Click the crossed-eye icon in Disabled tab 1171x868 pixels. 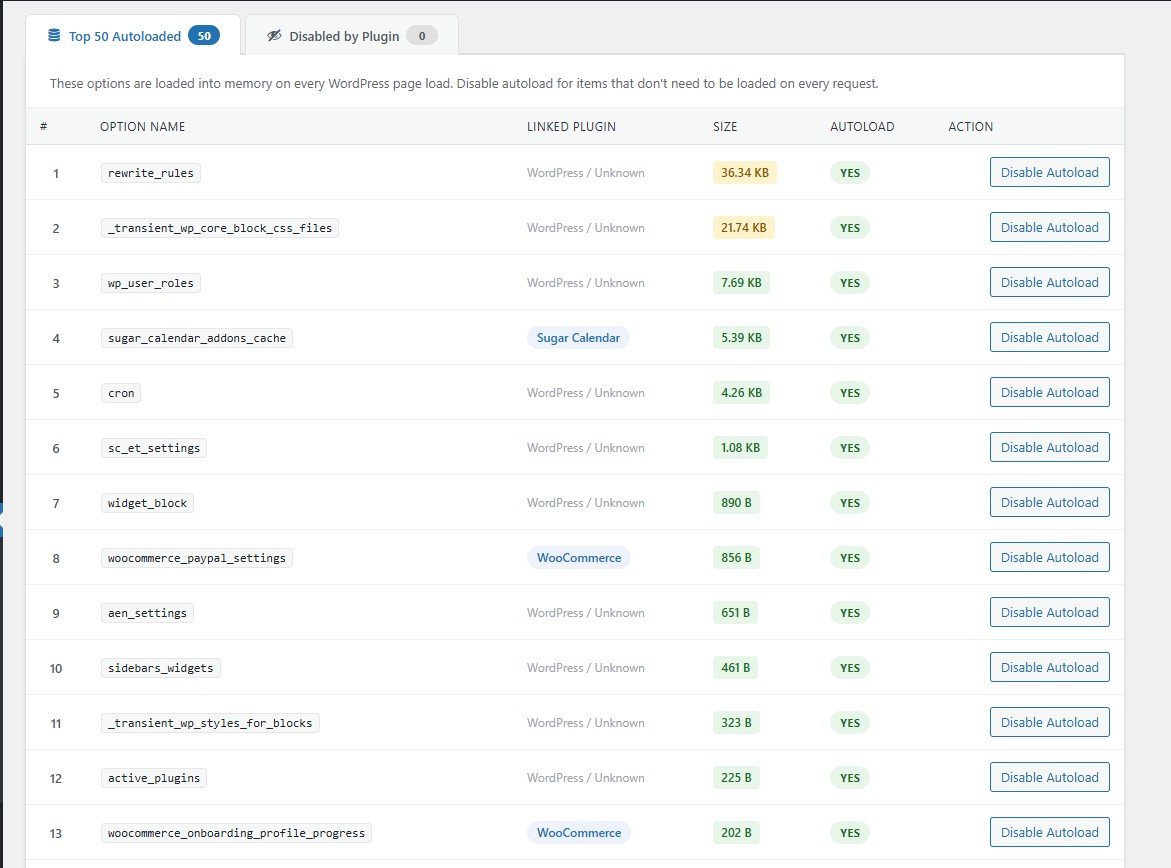coord(274,35)
